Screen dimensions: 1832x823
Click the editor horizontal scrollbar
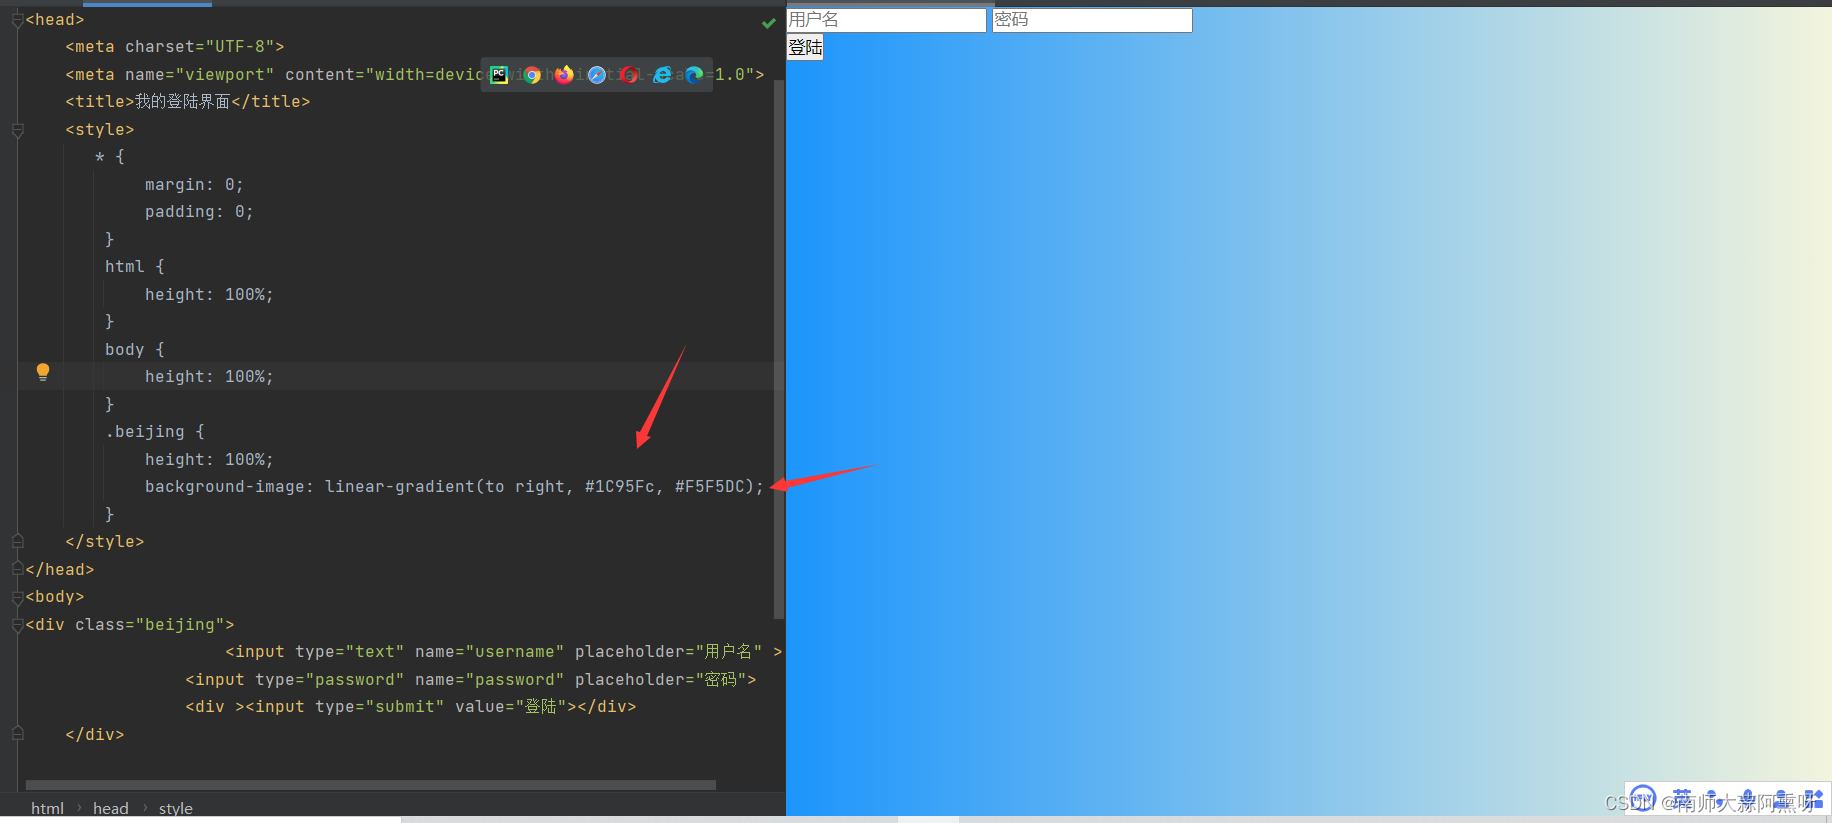[370, 785]
